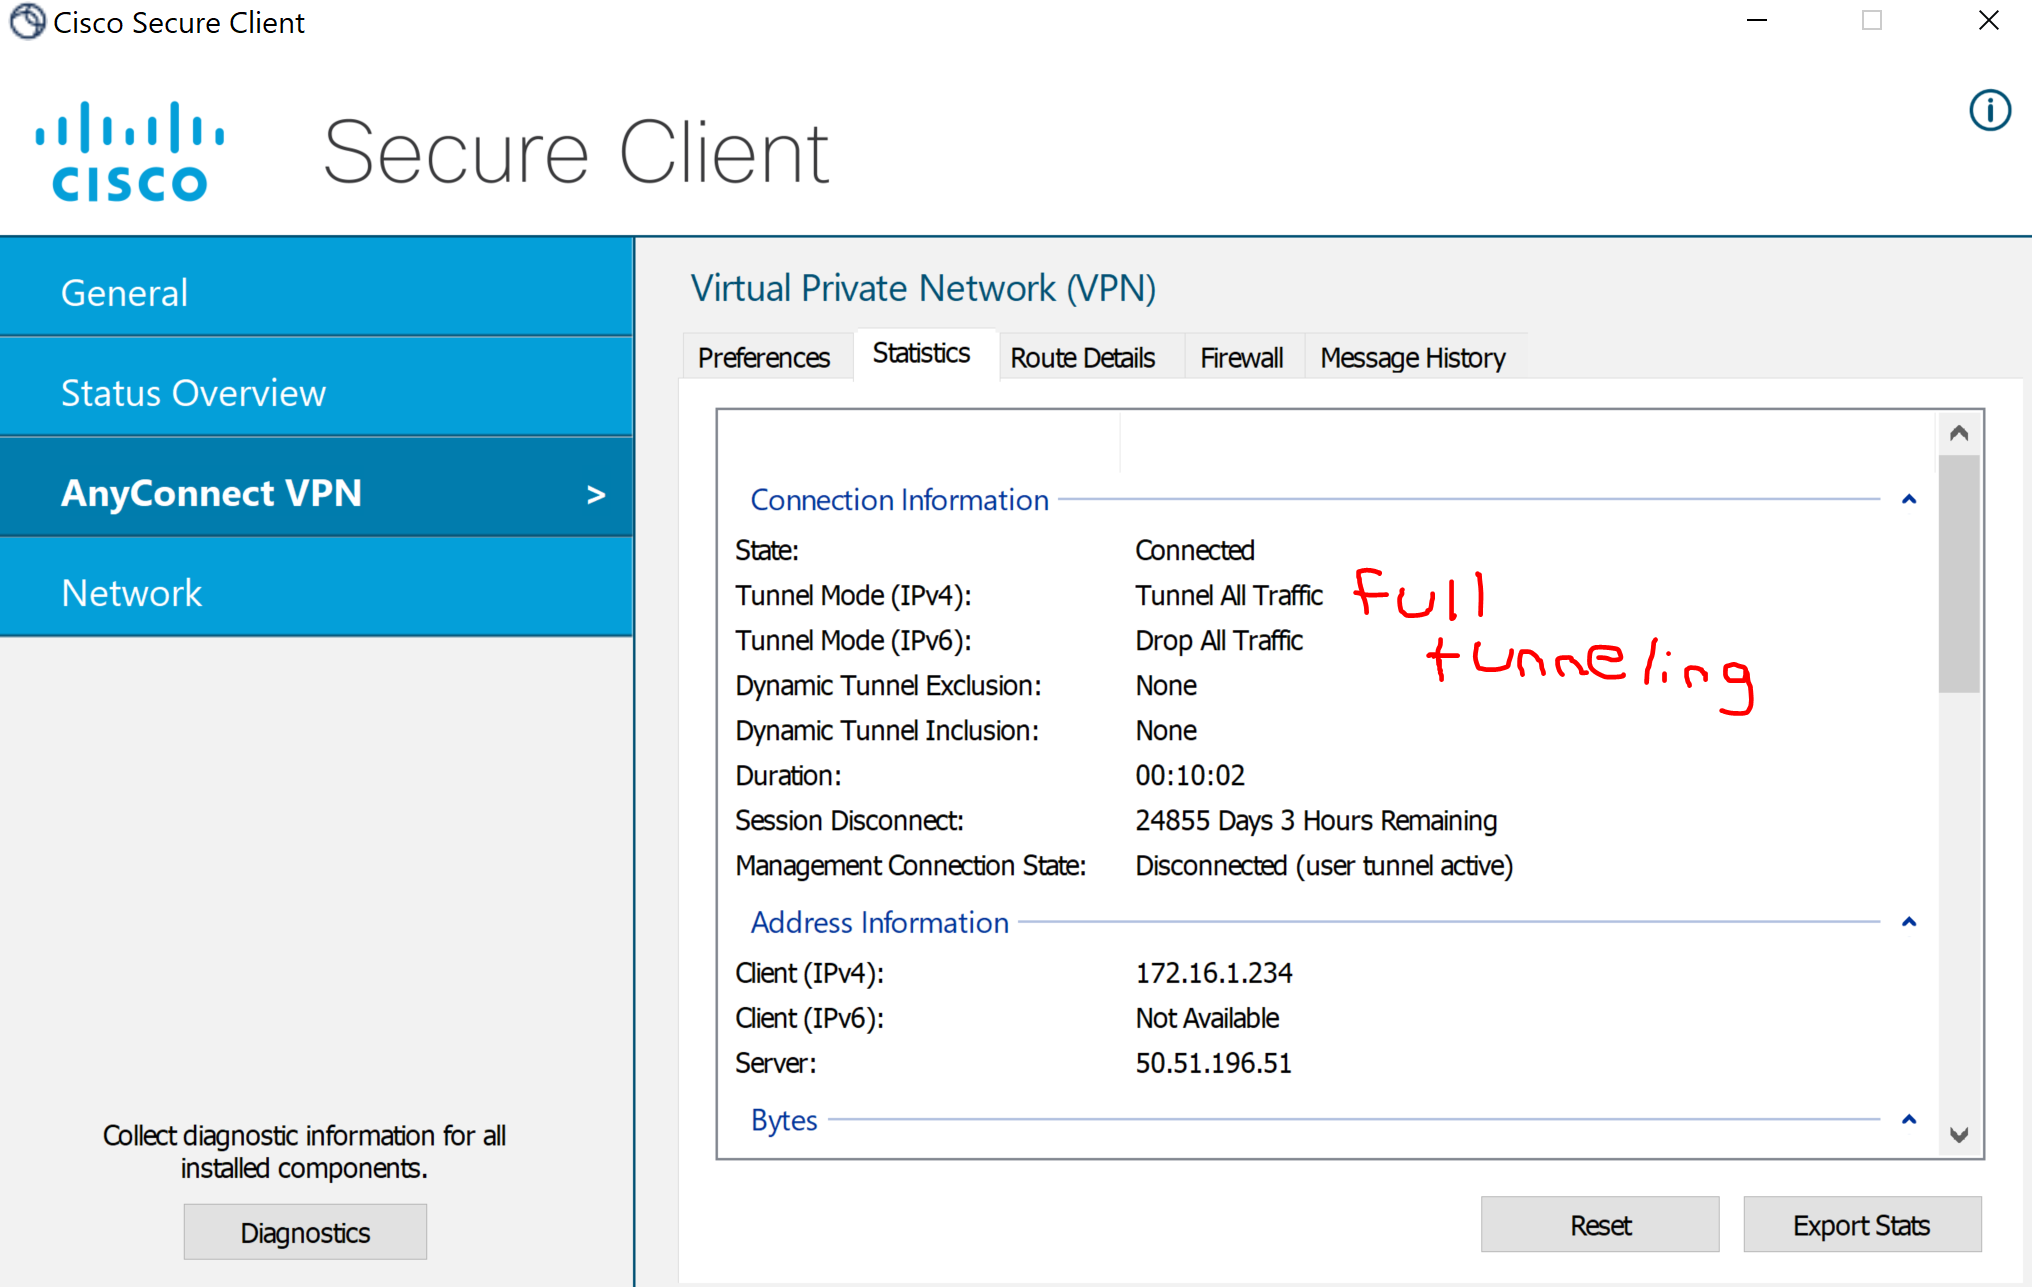Minimize the Cisco Secure Client window
This screenshot has width=2032, height=1287.
click(1757, 21)
